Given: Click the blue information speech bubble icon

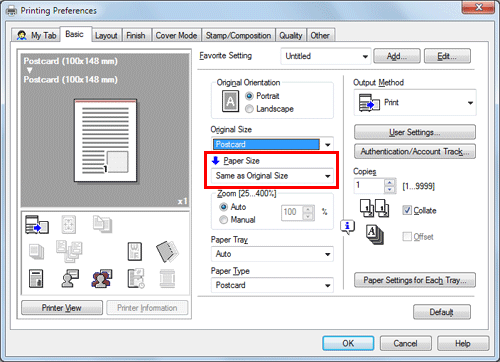Looking at the screenshot, I should coord(347,227).
